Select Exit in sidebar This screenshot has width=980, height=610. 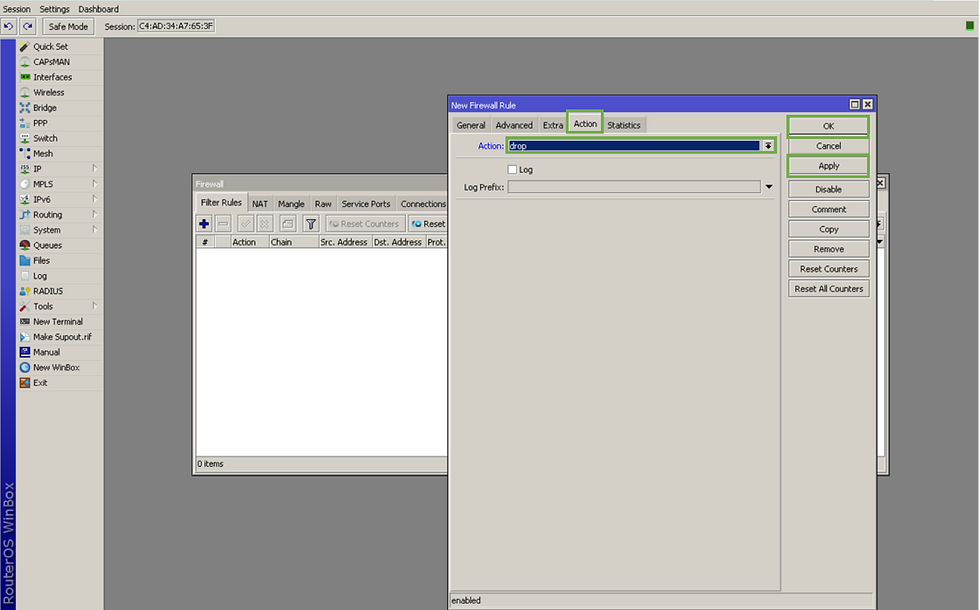click(x=40, y=383)
